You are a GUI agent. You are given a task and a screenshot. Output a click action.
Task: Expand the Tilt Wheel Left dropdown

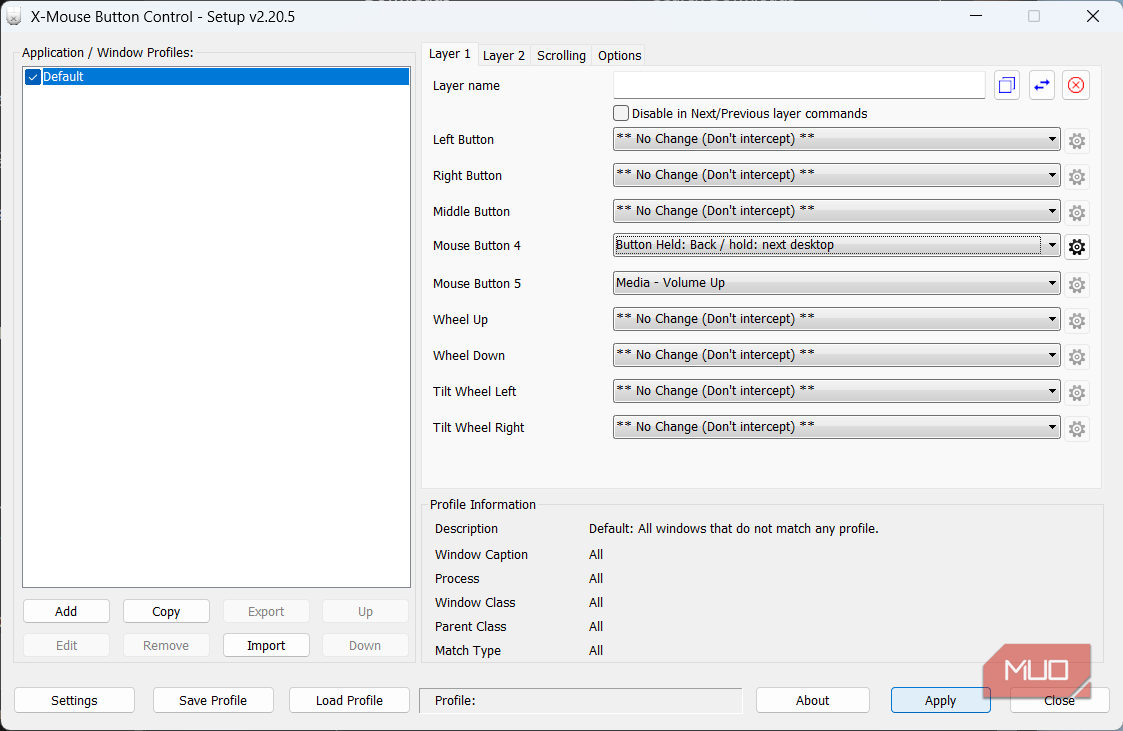[x=837, y=391]
